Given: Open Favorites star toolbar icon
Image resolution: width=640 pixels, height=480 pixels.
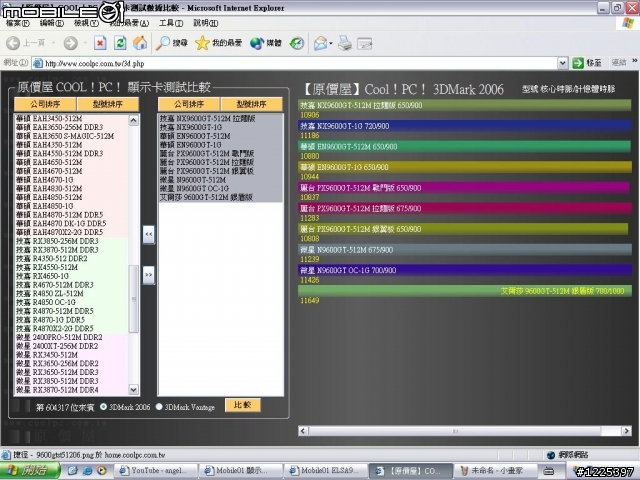Looking at the screenshot, I should tap(202, 43).
